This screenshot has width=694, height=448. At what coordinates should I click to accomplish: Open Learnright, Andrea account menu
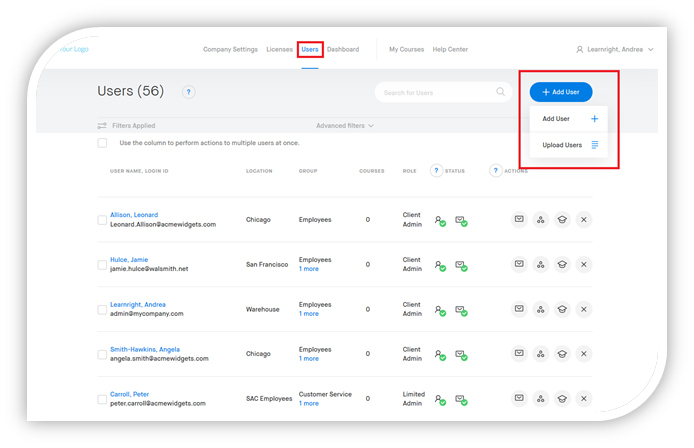coord(615,50)
